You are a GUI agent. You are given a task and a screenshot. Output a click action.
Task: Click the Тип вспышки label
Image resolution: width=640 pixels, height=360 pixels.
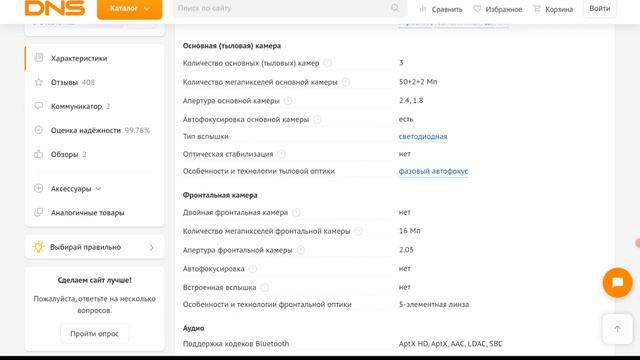point(205,137)
